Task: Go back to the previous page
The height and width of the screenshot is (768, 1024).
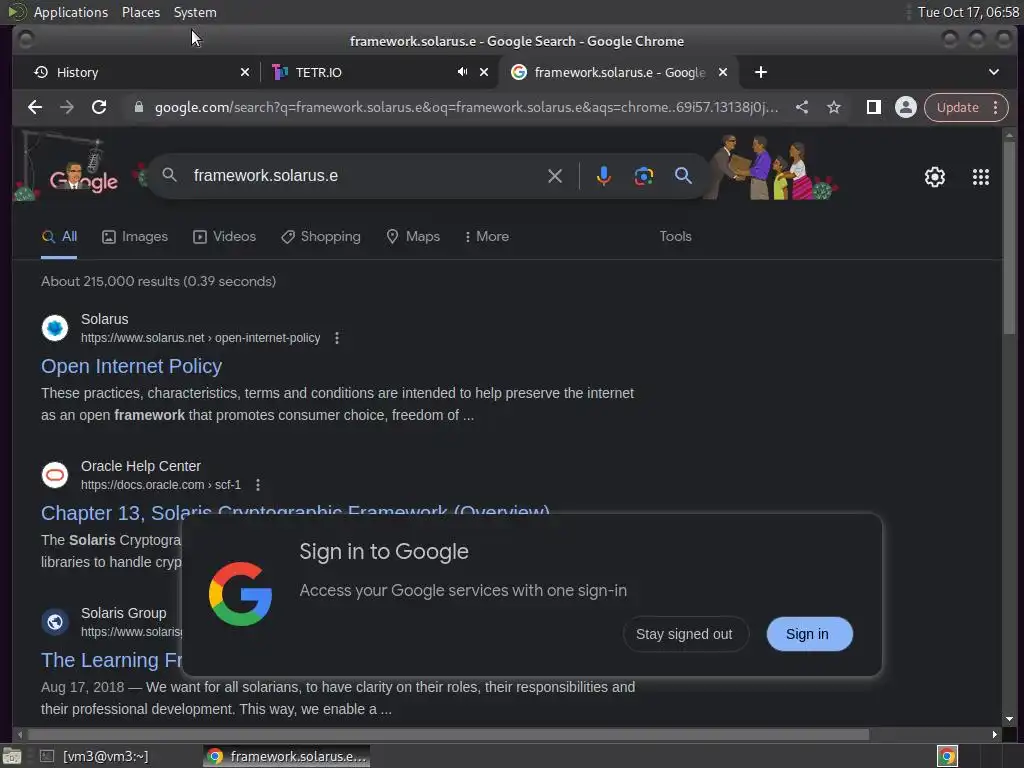Action: [35, 108]
